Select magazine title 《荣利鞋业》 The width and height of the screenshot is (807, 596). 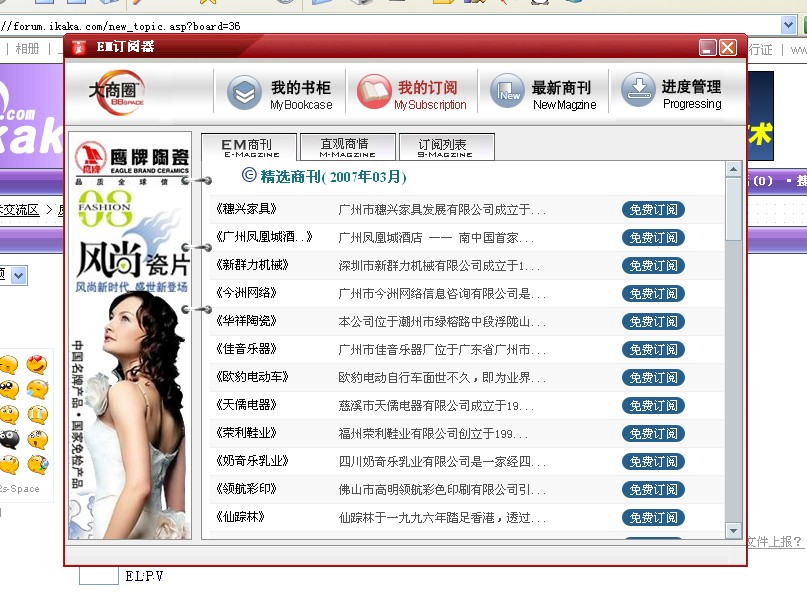(247, 432)
